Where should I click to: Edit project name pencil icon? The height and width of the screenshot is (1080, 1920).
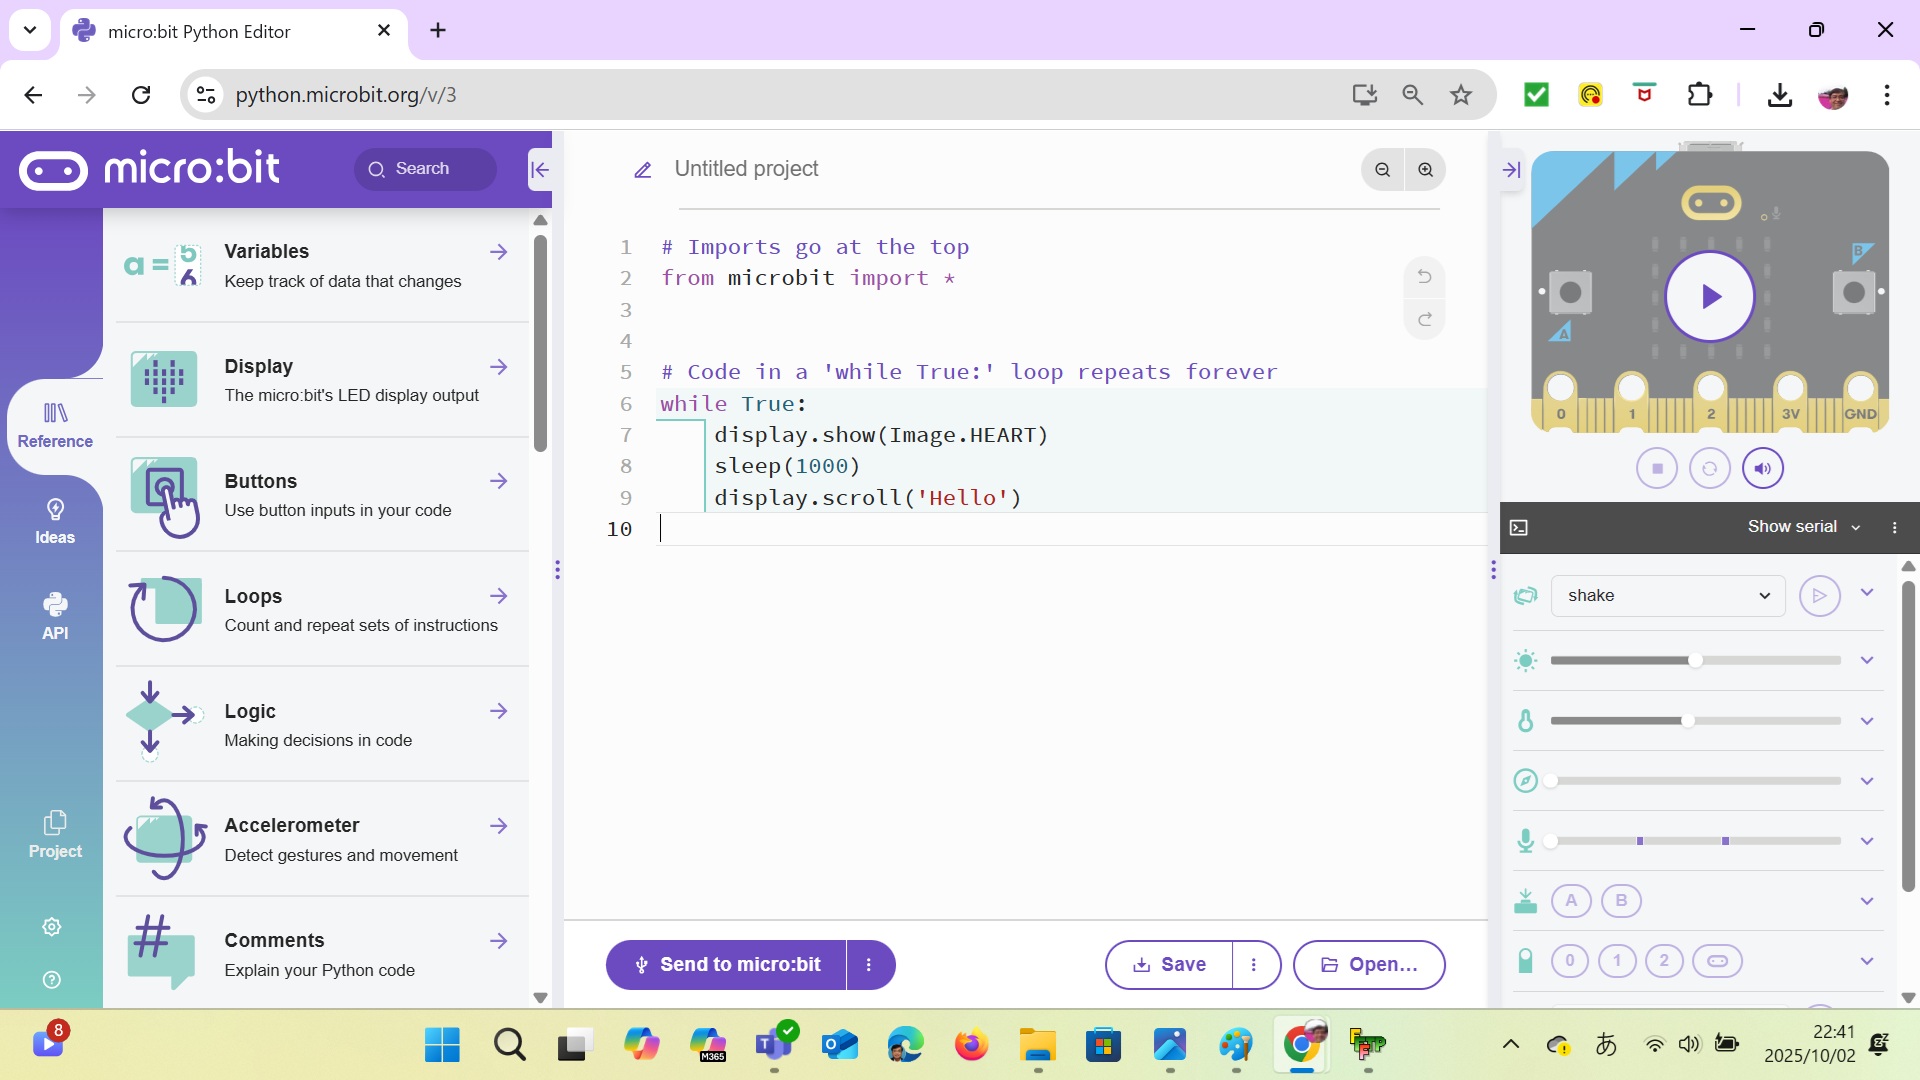pos(643,170)
